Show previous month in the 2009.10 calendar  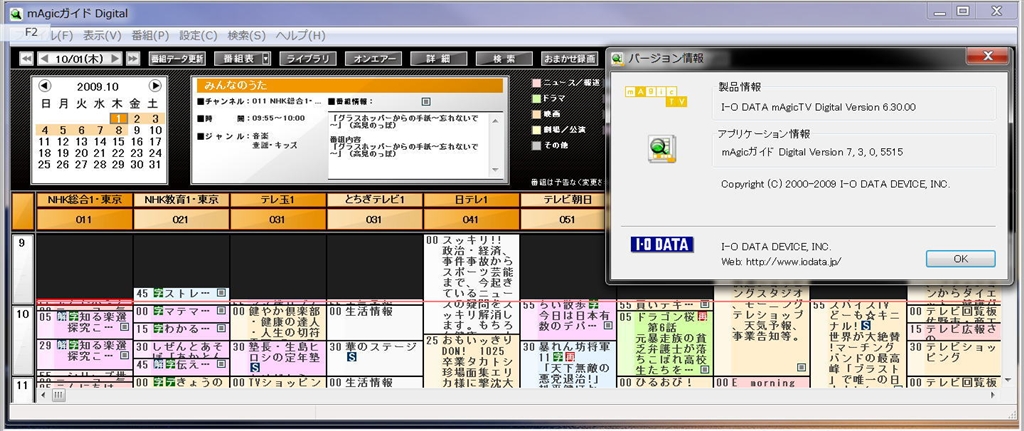pos(44,86)
